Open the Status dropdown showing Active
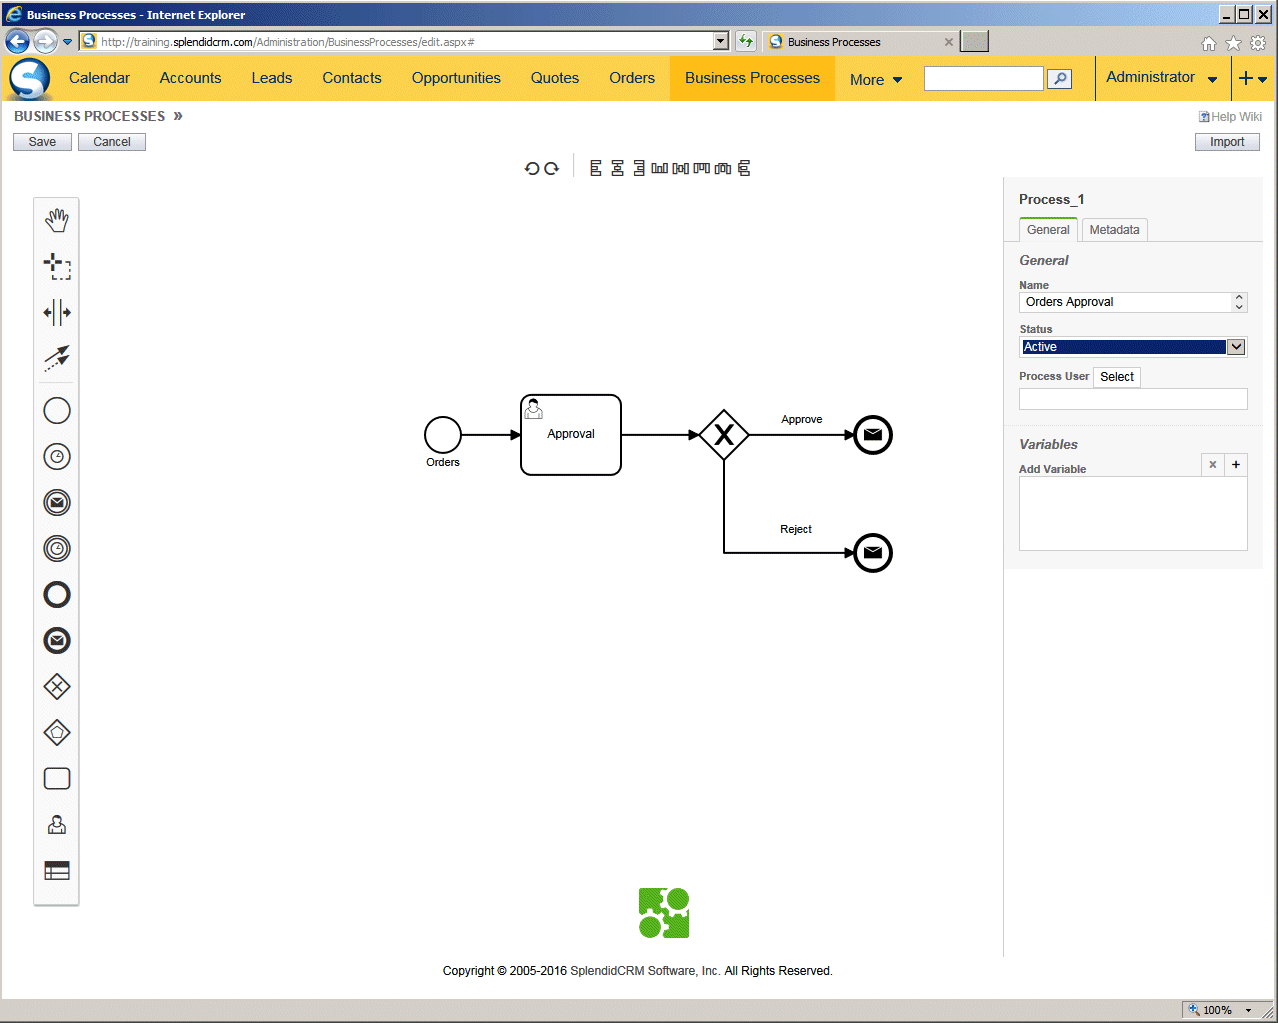 (x=1132, y=347)
